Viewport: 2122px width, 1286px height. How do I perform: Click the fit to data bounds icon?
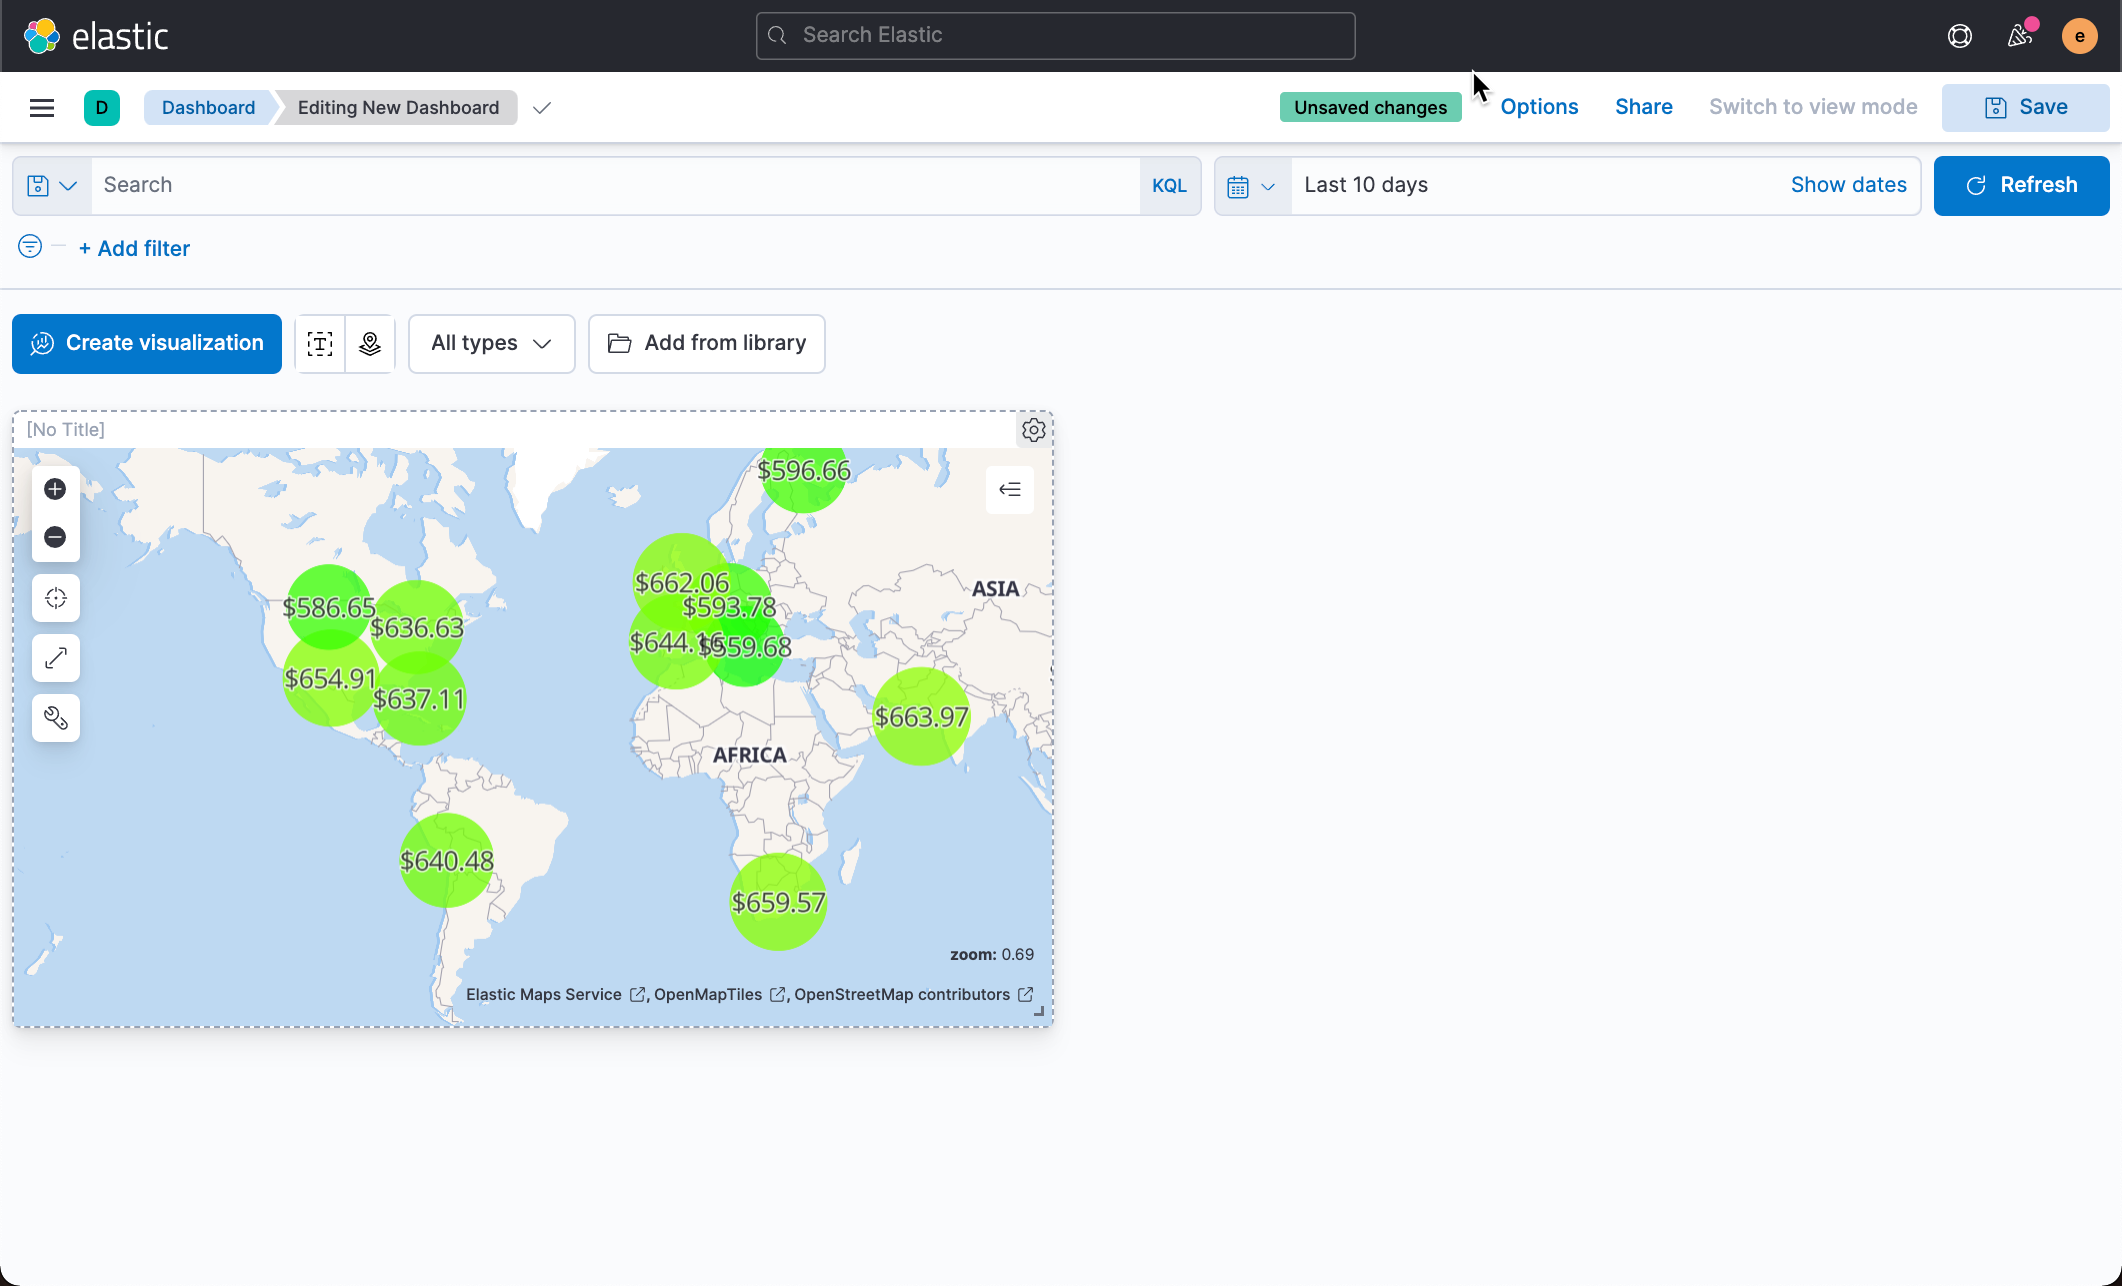pyautogui.click(x=55, y=598)
